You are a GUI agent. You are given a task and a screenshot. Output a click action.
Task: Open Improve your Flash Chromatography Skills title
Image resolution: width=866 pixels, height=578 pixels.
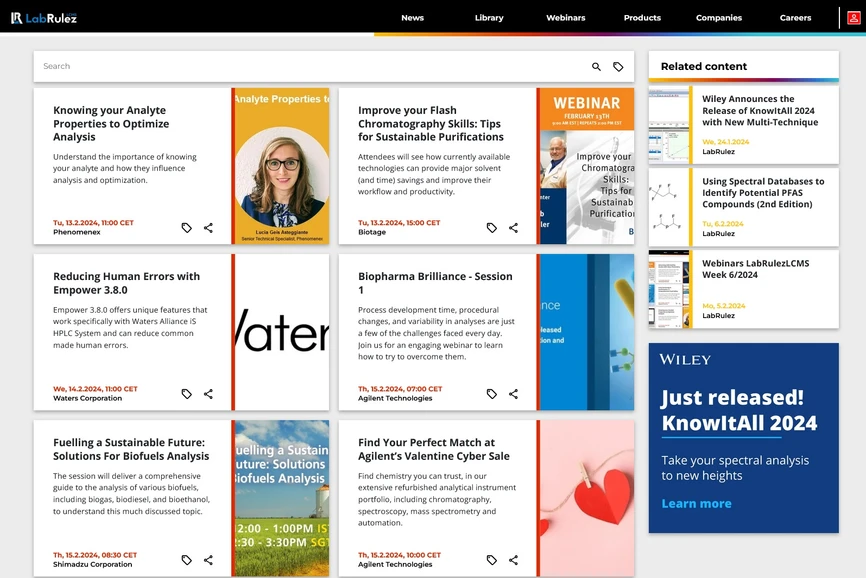(x=431, y=124)
